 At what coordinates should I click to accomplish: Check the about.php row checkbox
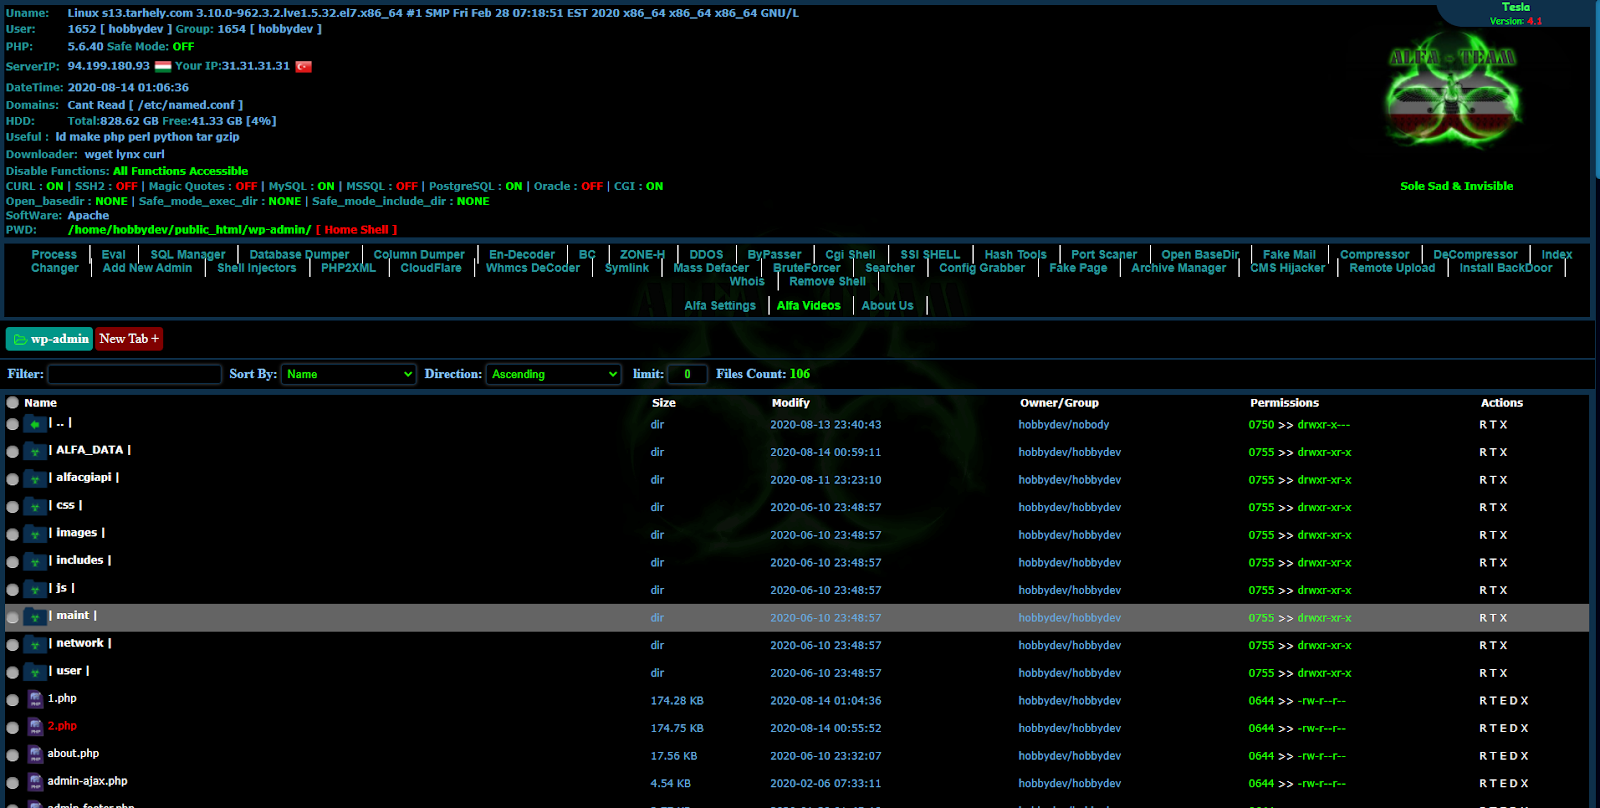tap(13, 756)
